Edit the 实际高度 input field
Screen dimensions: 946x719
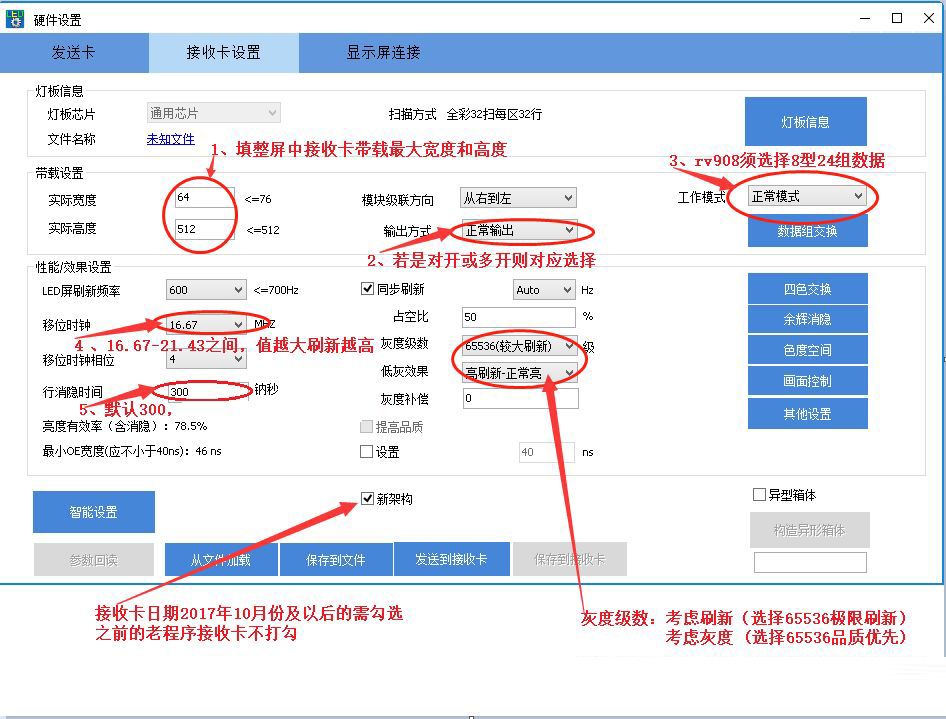[205, 229]
